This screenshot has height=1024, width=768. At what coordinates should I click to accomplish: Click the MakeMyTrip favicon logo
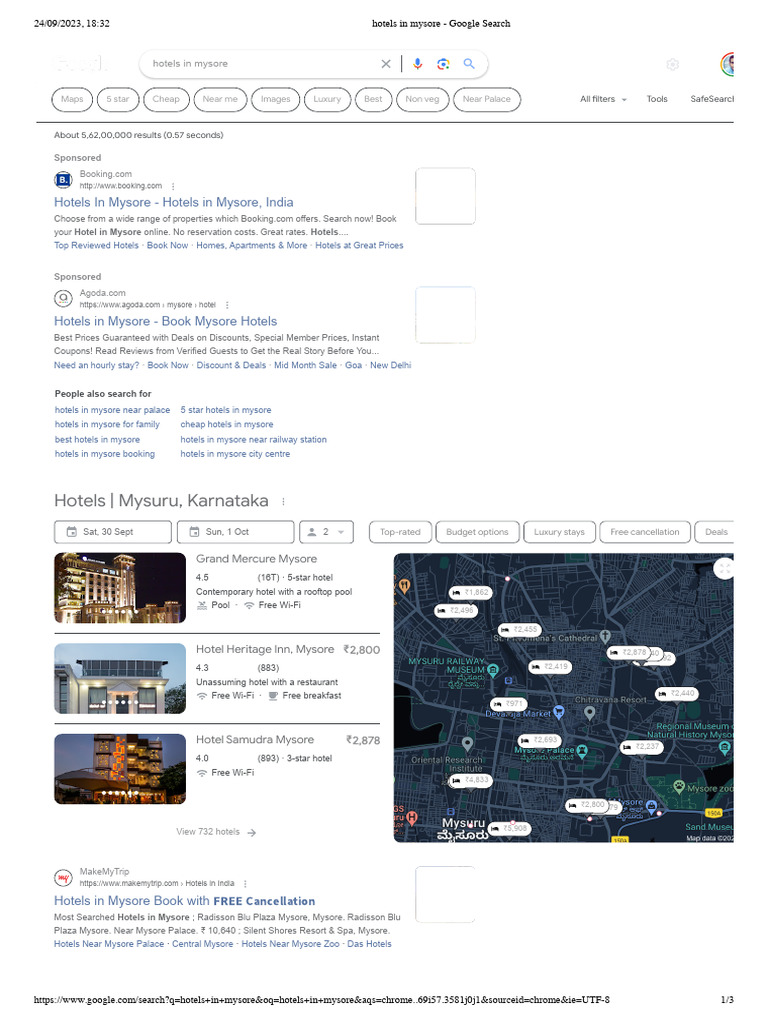[63, 878]
